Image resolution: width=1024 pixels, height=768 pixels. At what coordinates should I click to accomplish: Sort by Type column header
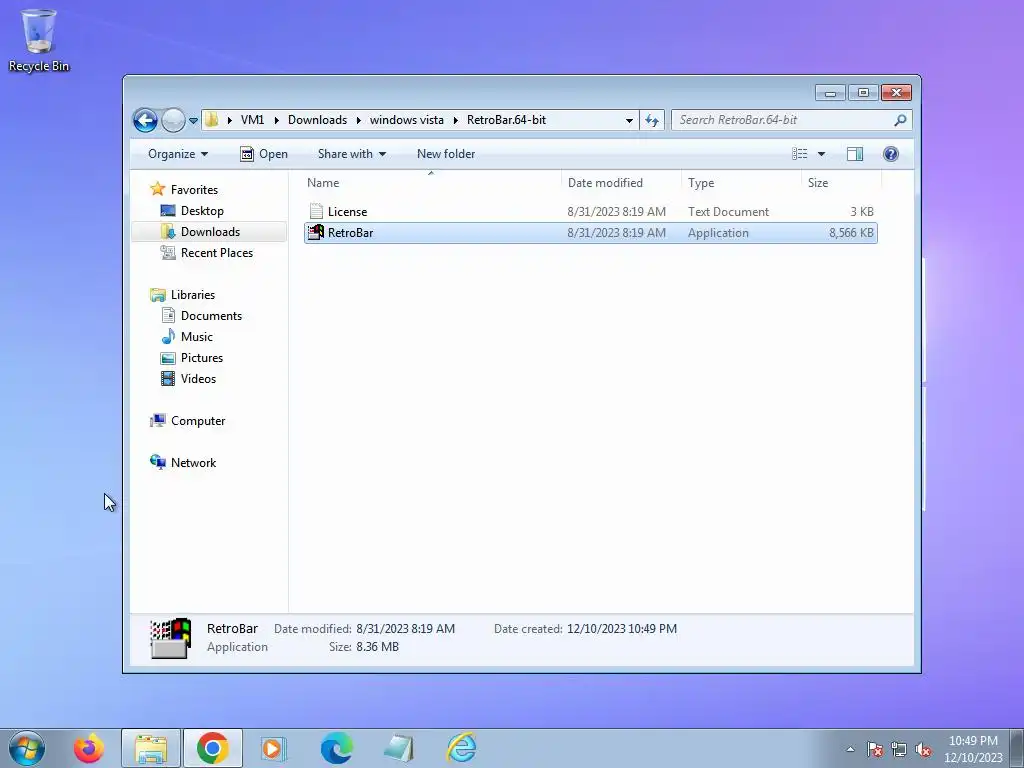pos(741,183)
